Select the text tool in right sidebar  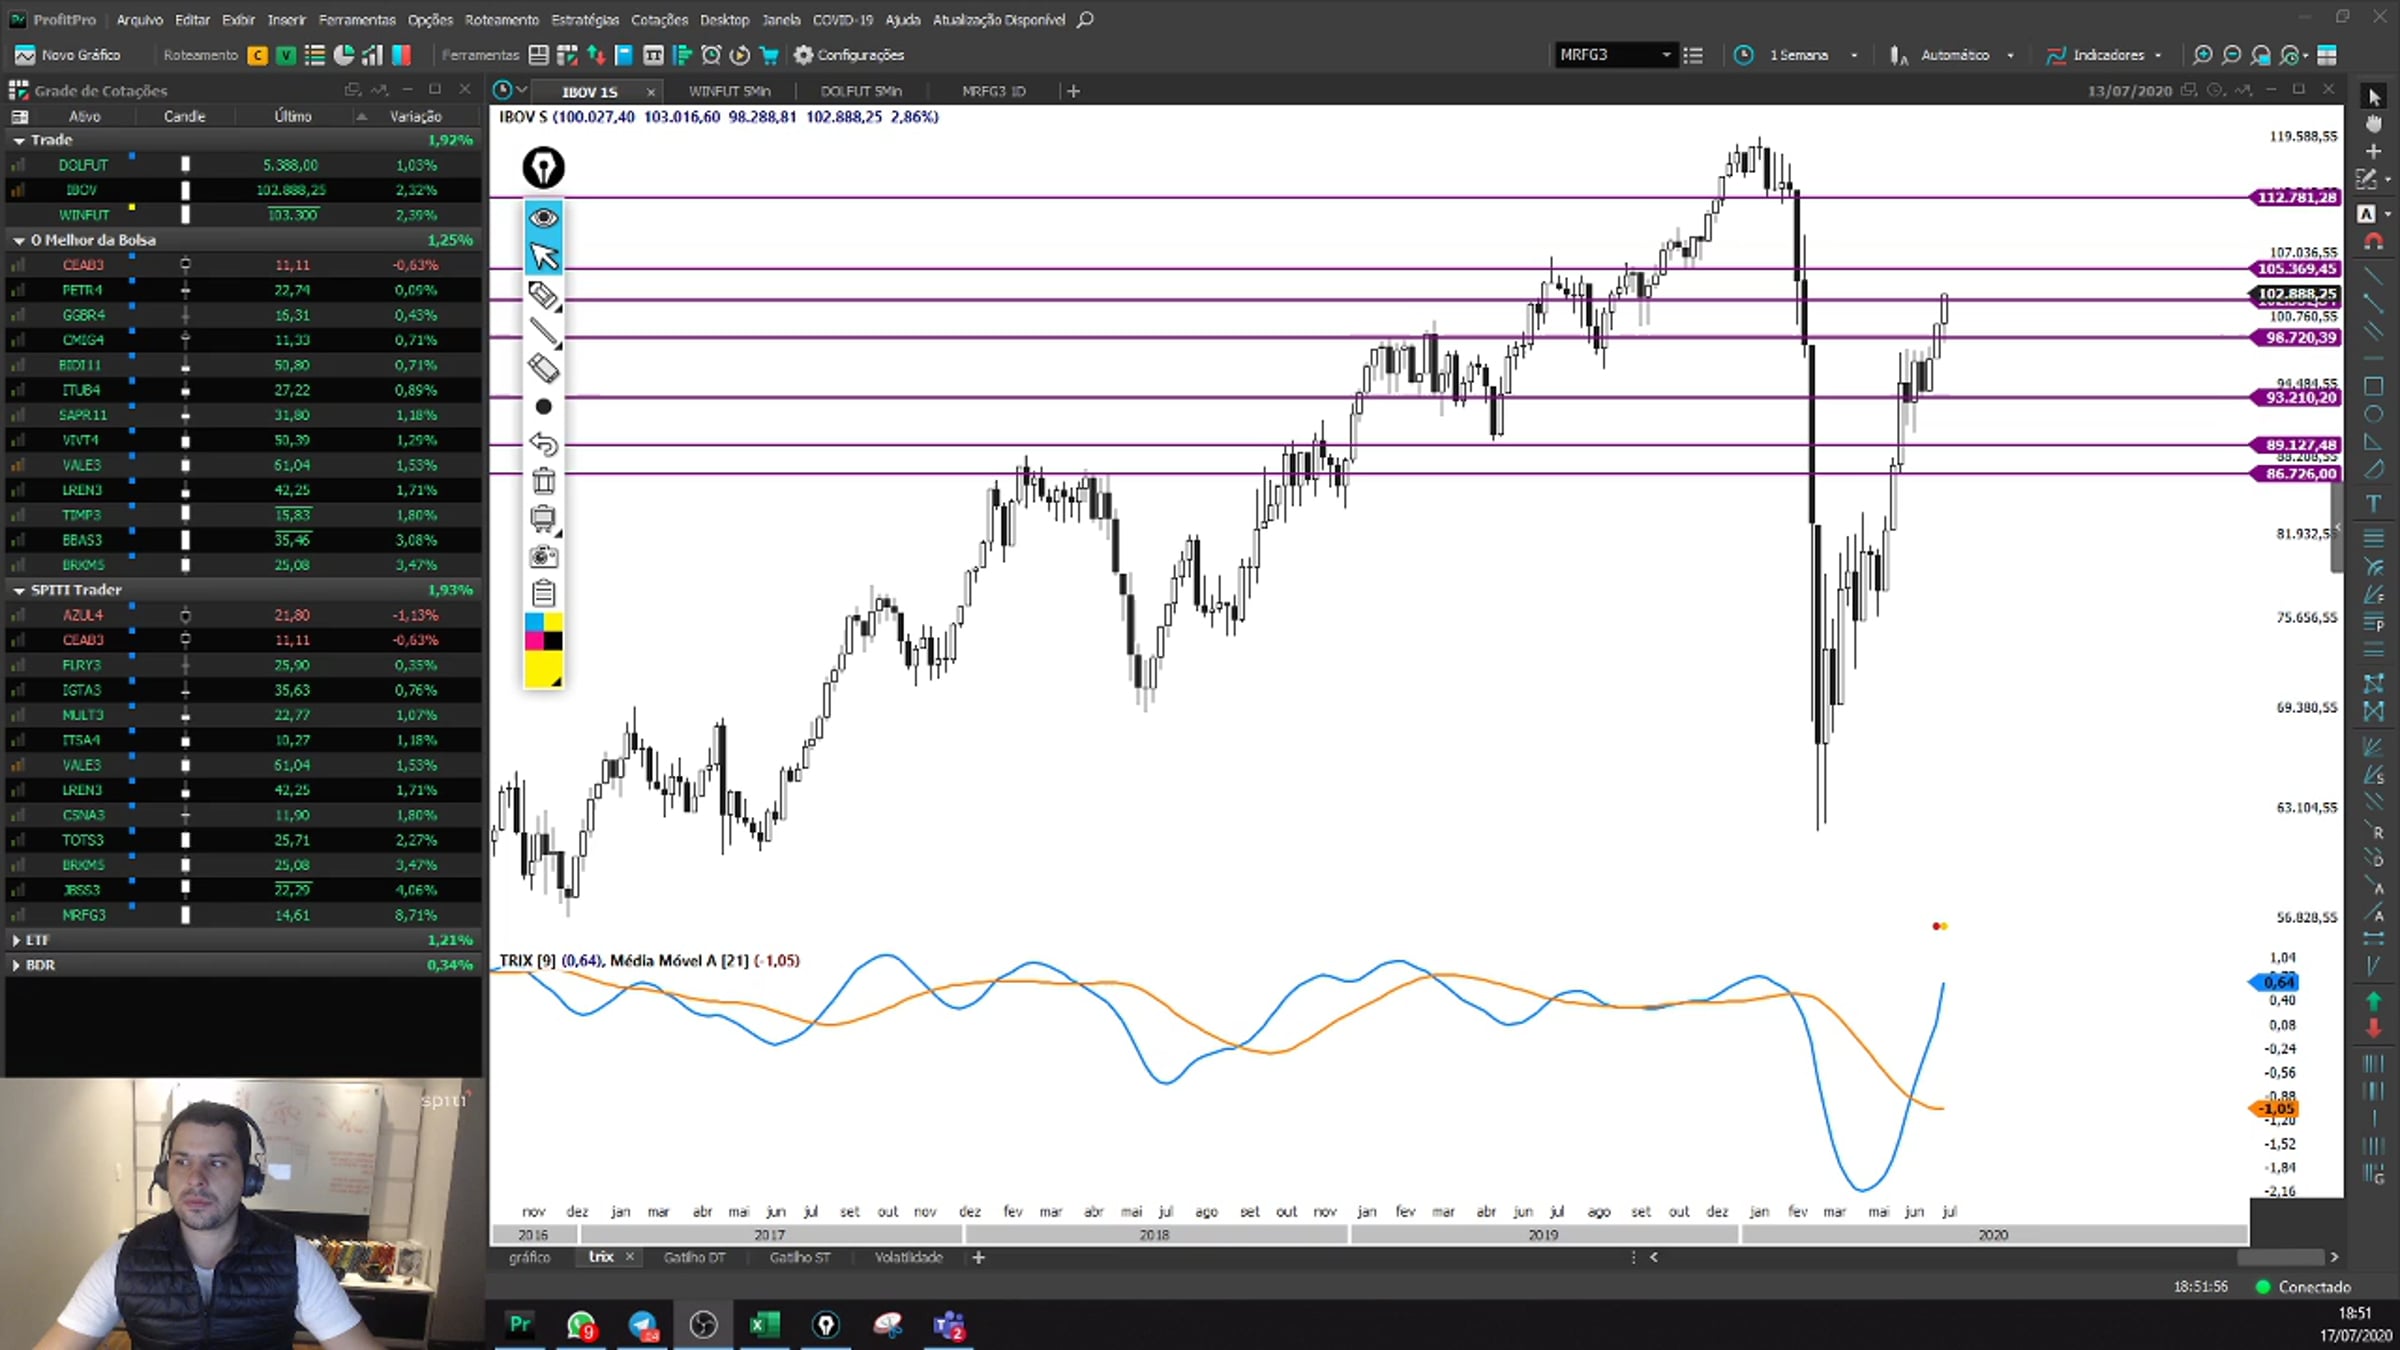[2373, 503]
